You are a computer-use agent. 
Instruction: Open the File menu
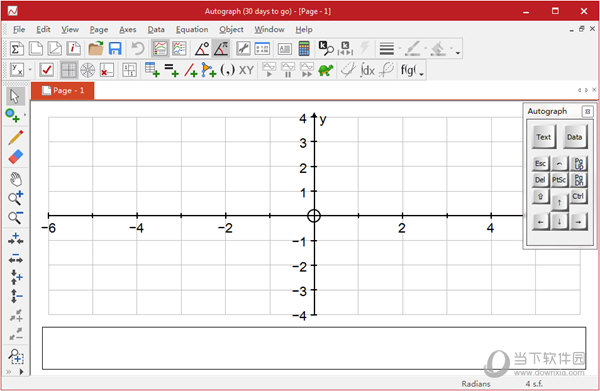click(19, 29)
